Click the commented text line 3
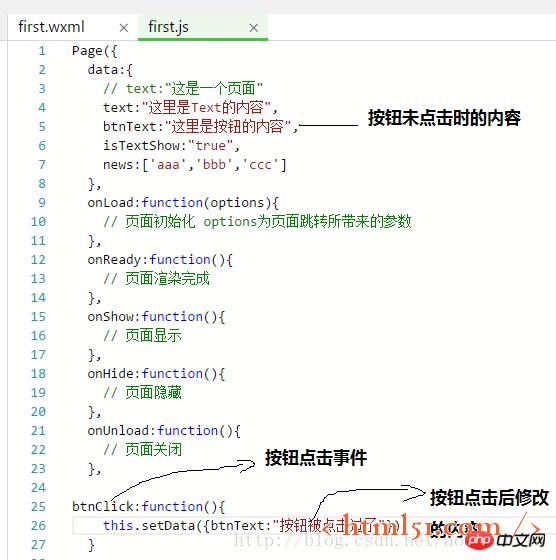This screenshot has width=556, height=560. tap(183, 89)
